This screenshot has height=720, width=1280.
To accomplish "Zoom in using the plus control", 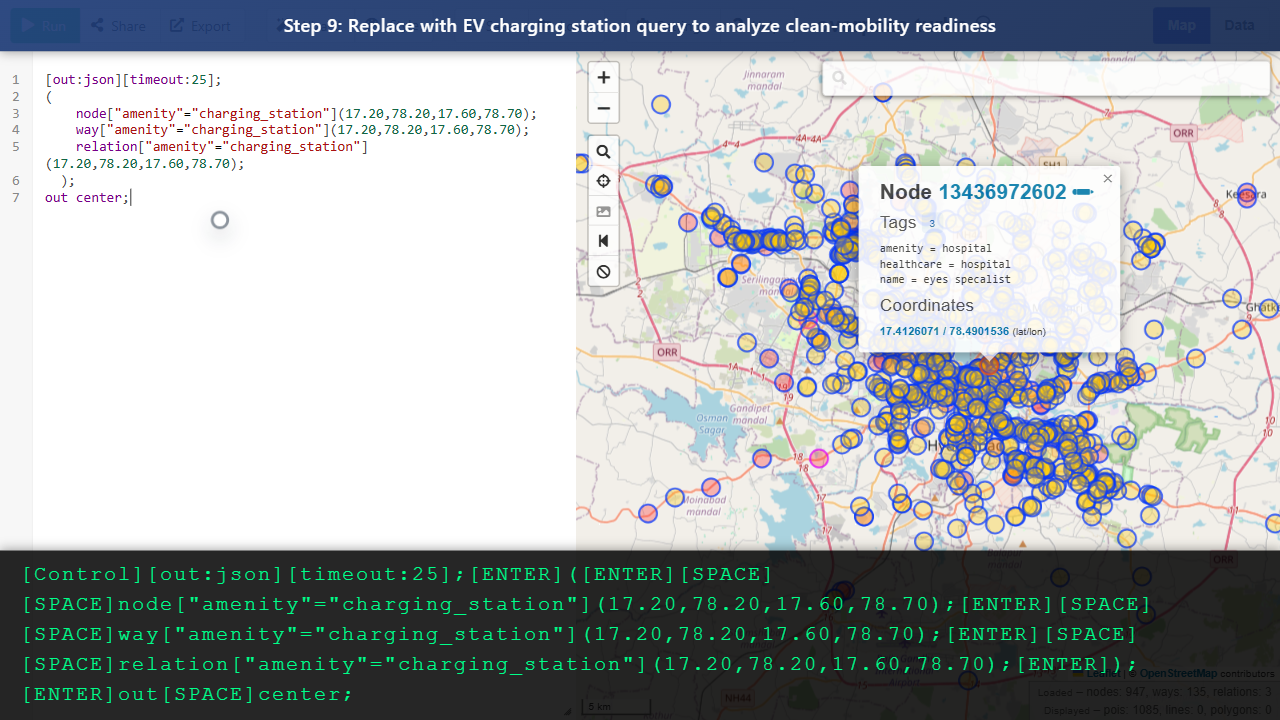I will (603, 77).
